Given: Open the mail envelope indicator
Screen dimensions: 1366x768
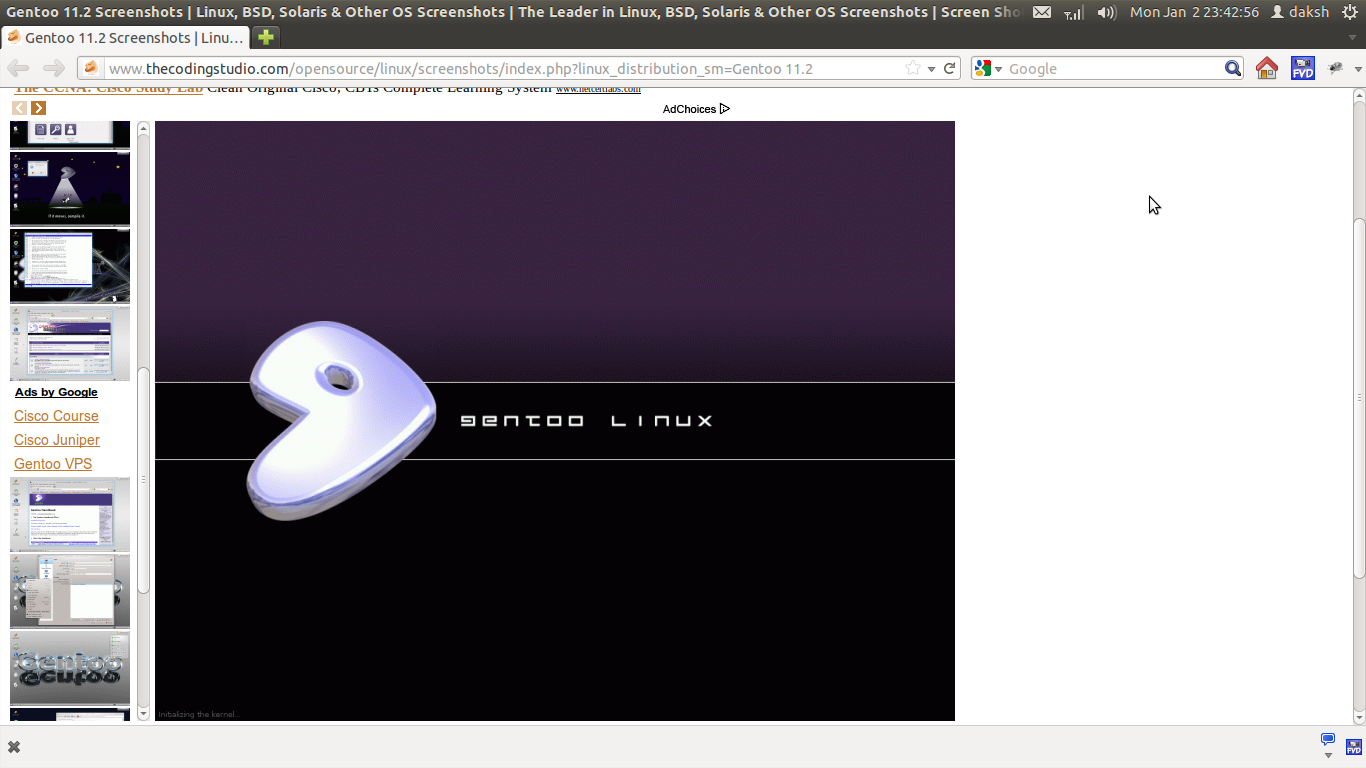Looking at the screenshot, I should (1042, 12).
